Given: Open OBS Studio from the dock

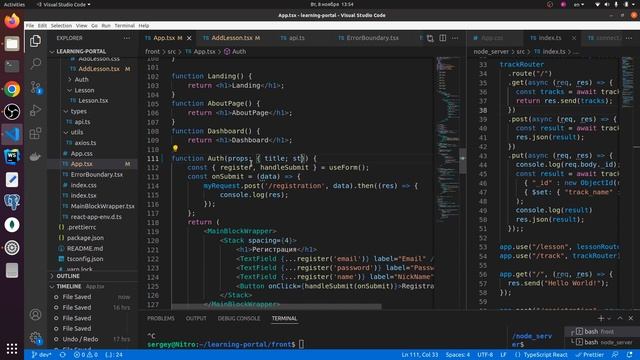Looking at the screenshot, I should click(12, 111).
